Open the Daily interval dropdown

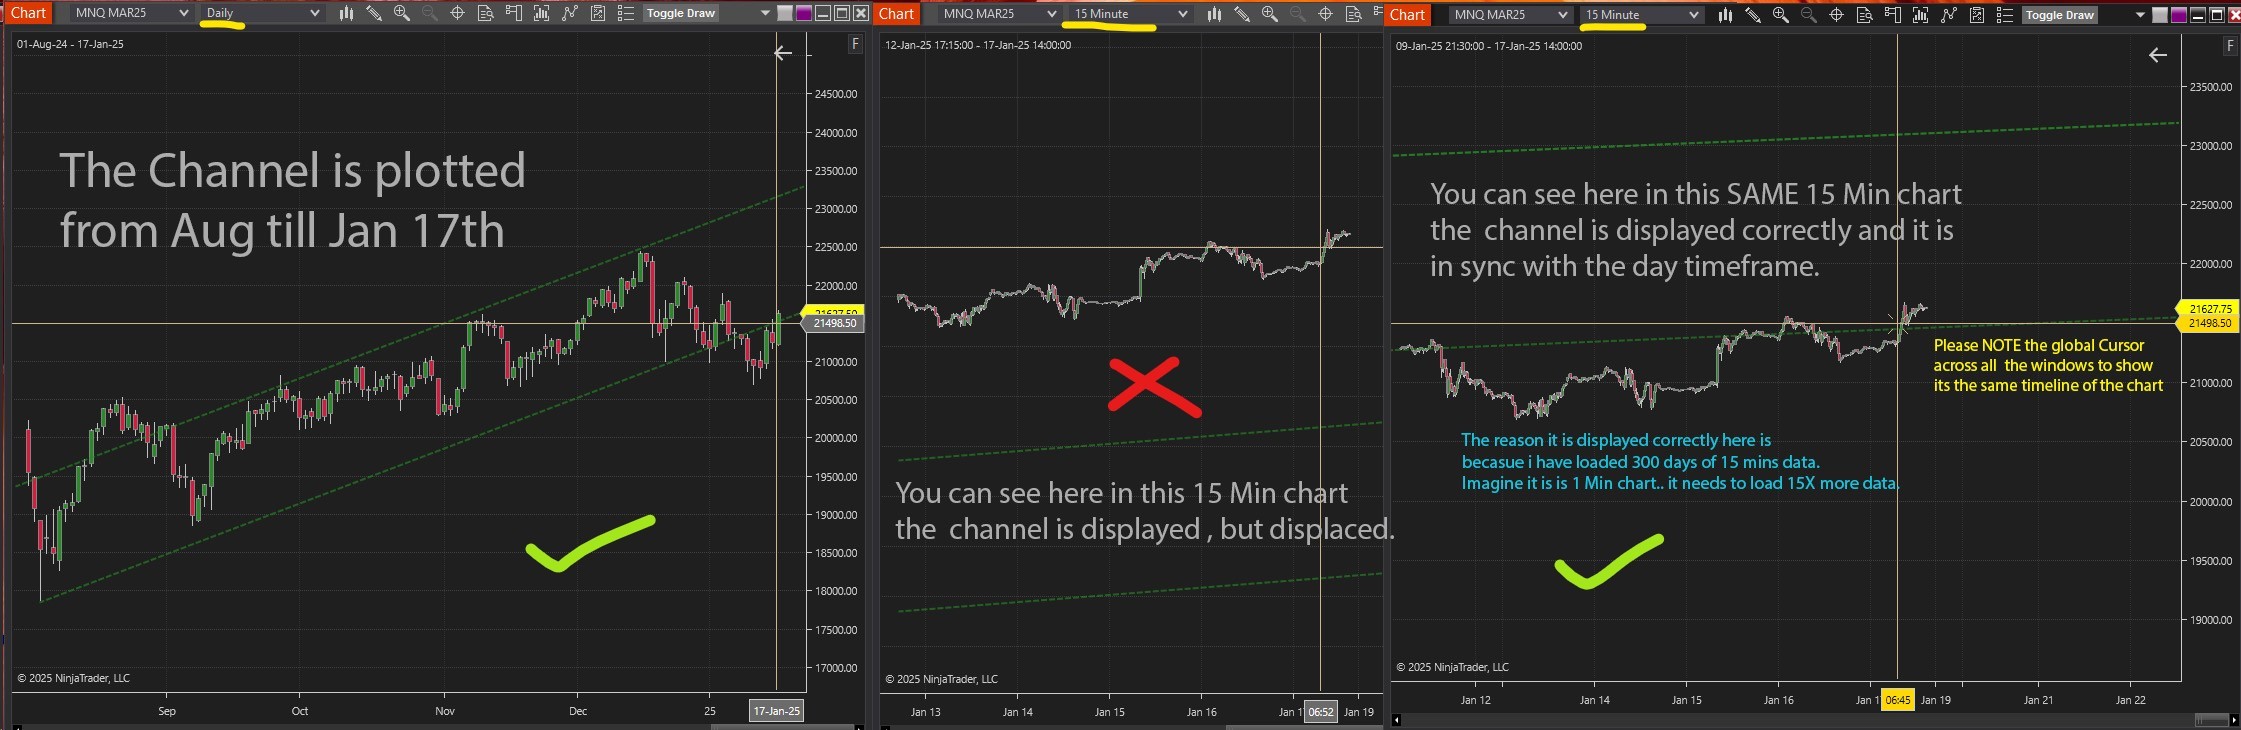click(262, 13)
